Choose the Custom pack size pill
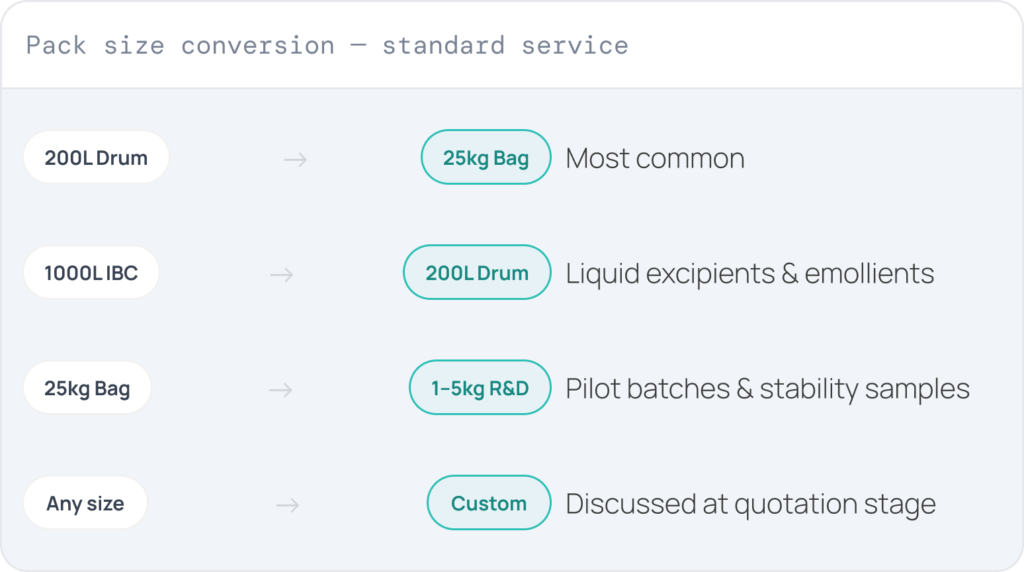This screenshot has height=572, width=1024. click(x=488, y=503)
